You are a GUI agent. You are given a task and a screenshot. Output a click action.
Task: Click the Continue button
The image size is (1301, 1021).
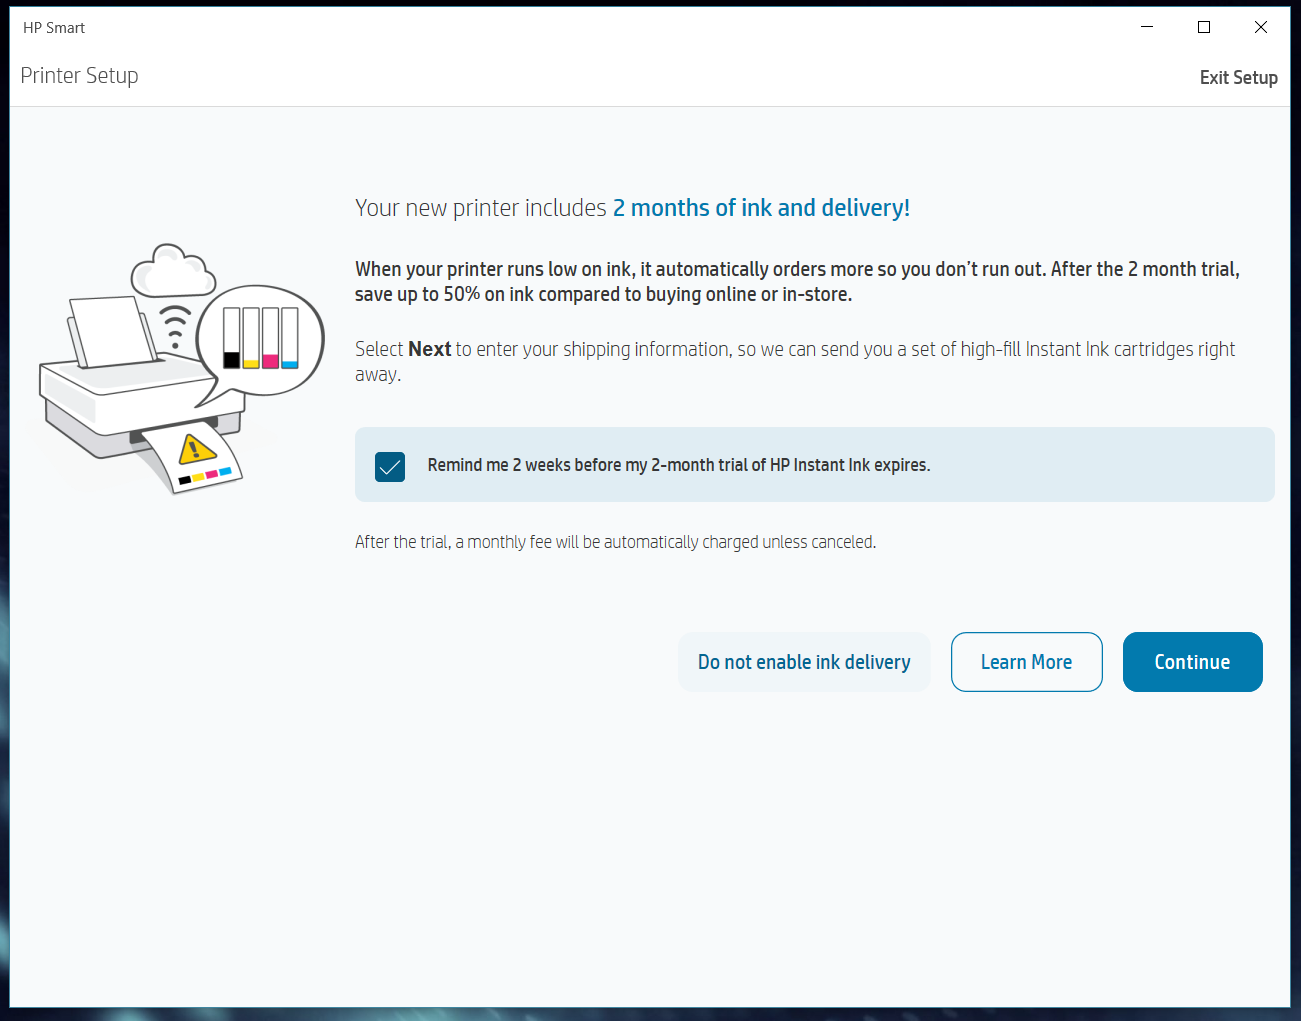pos(1192,662)
